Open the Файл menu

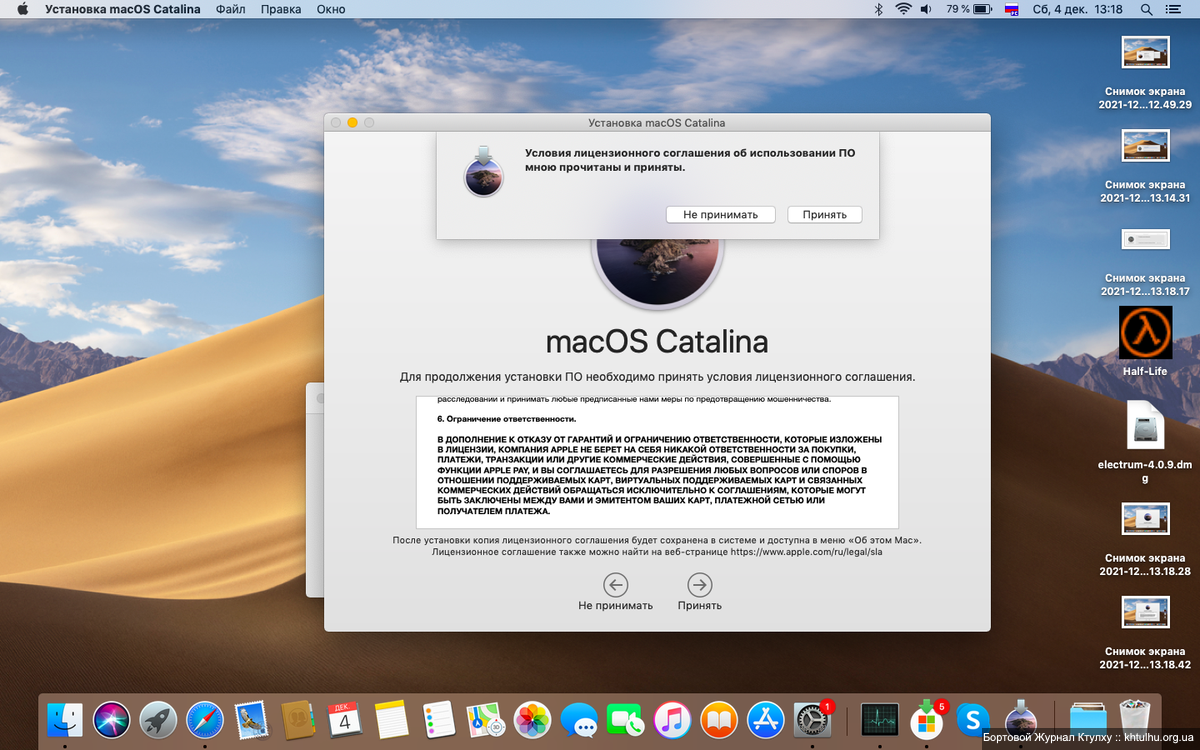230,9
